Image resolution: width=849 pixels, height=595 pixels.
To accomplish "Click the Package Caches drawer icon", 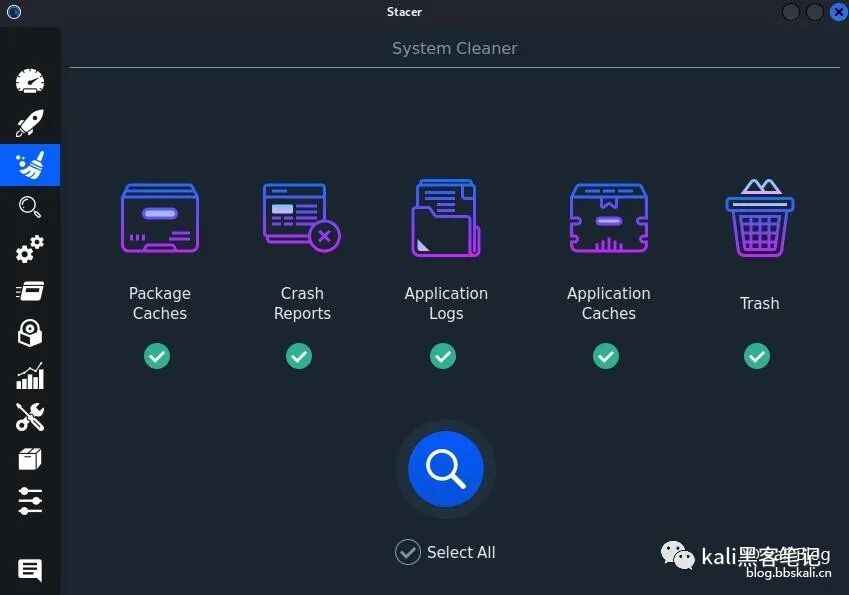I will coord(160,218).
